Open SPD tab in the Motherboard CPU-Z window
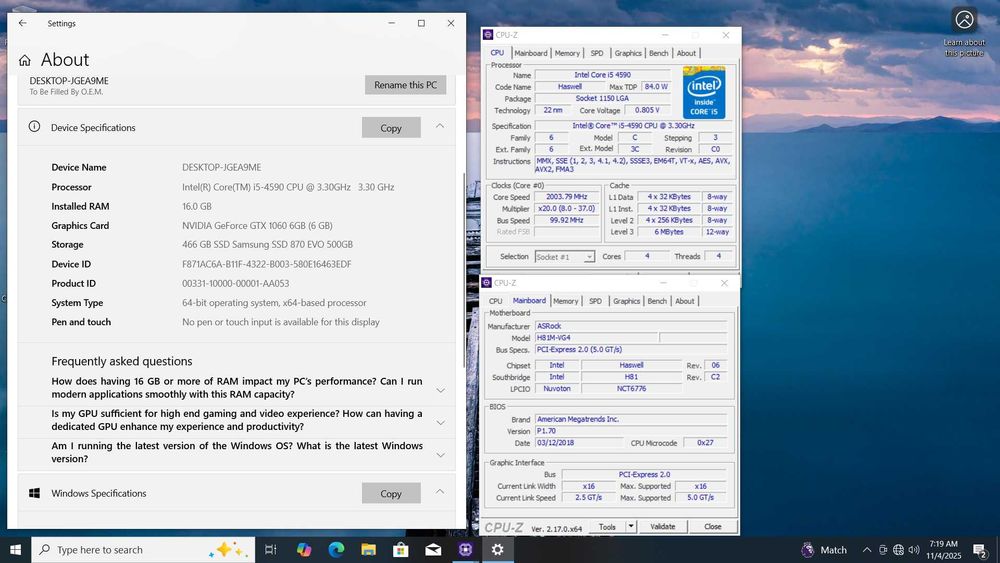1000x563 pixels. (x=595, y=301)
